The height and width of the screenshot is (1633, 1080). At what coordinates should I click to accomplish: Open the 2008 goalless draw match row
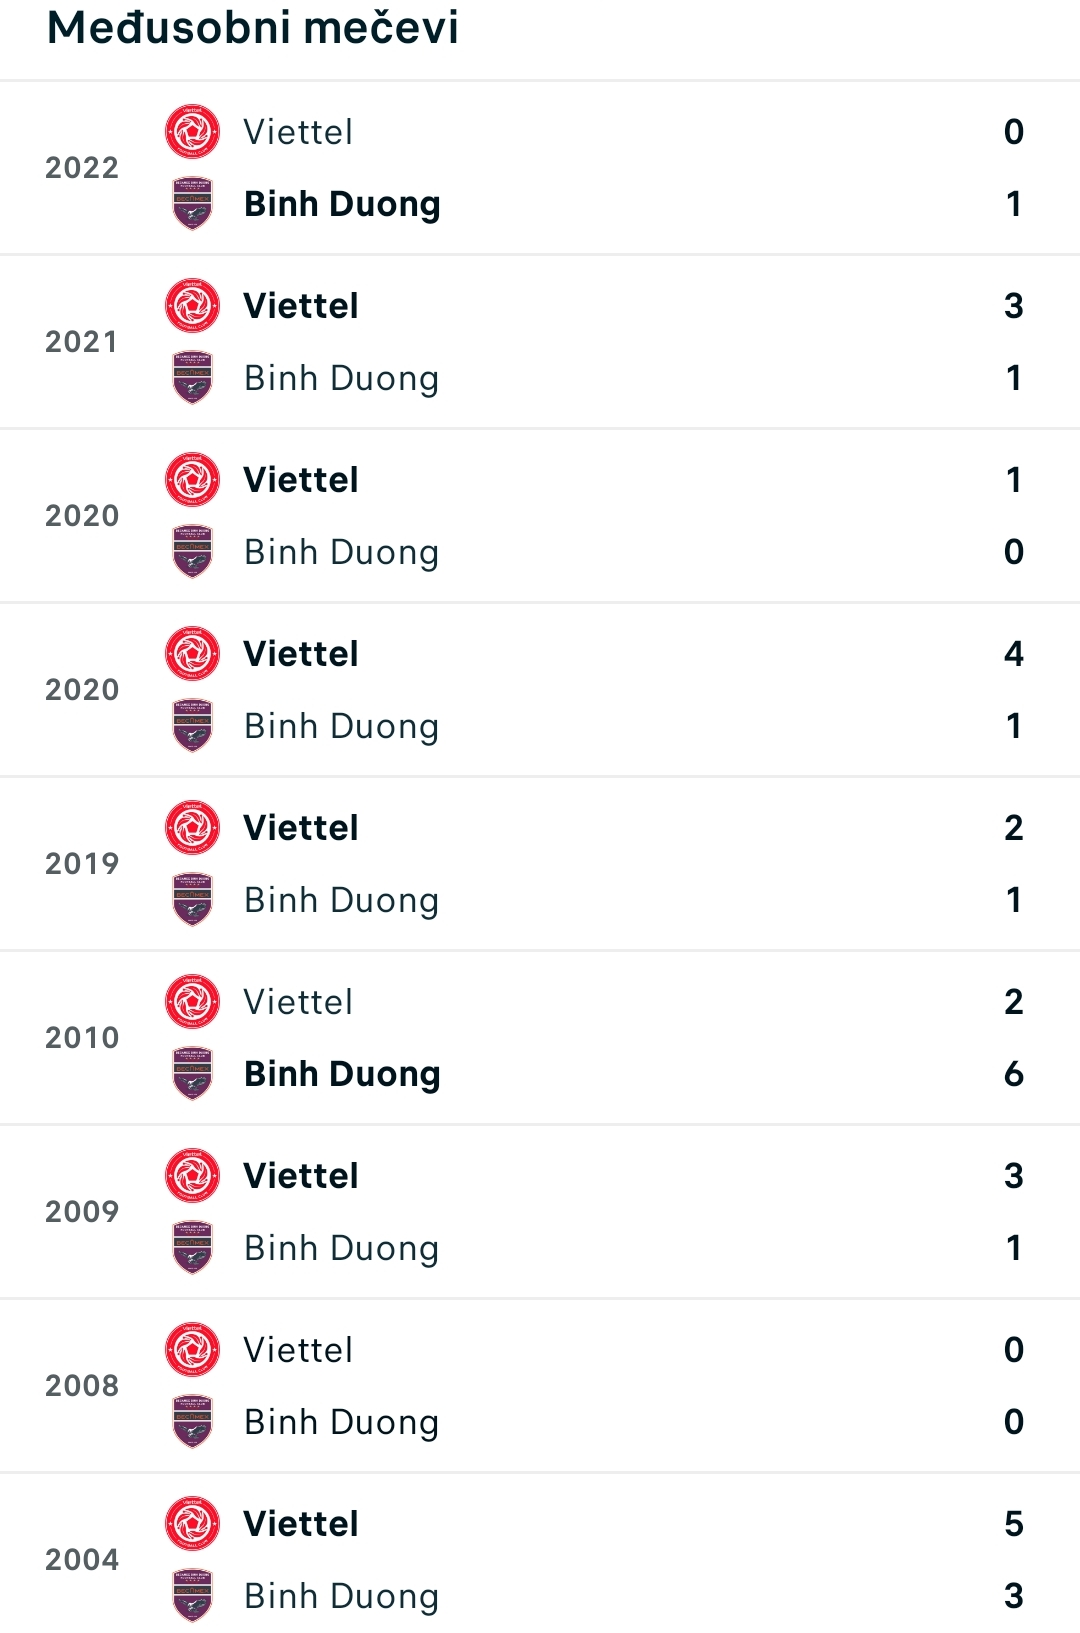(x=540, y=1386)
